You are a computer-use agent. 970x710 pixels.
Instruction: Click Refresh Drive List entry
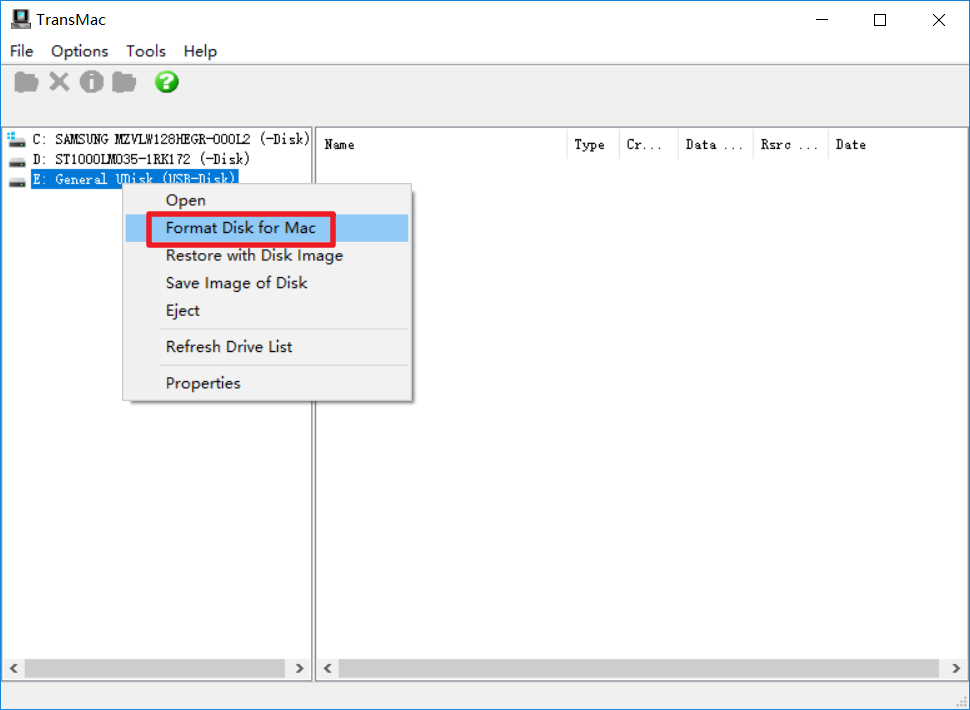pos(229,347)
